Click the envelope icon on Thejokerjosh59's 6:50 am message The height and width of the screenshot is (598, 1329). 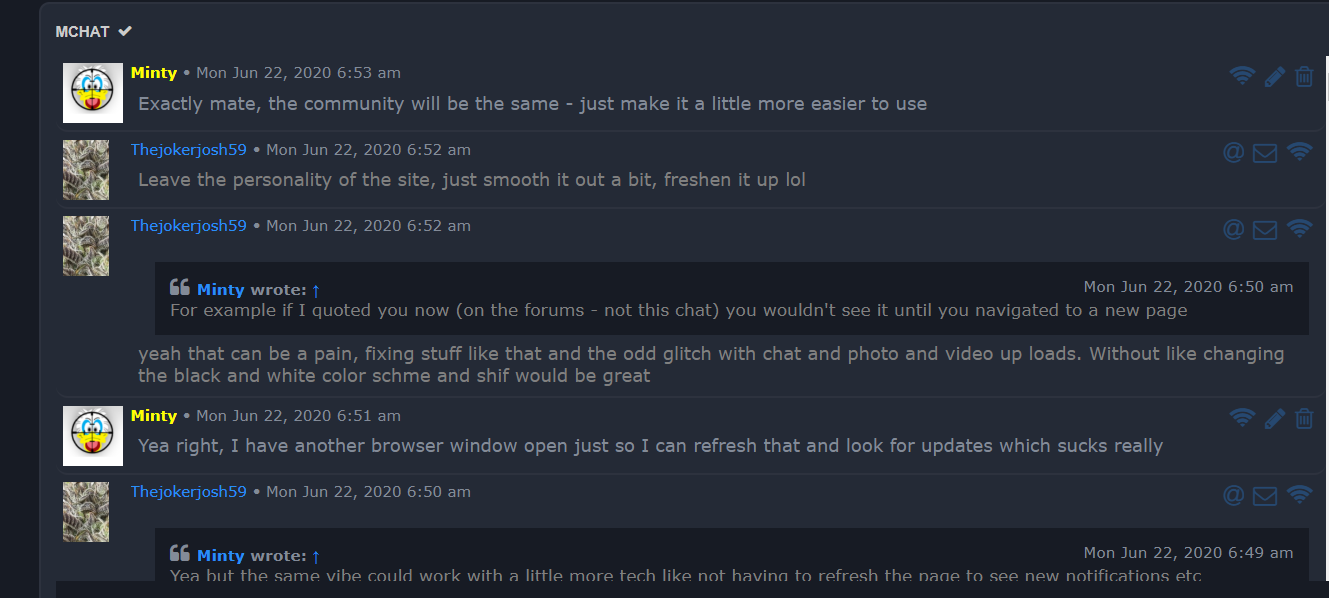point(1265,495)
